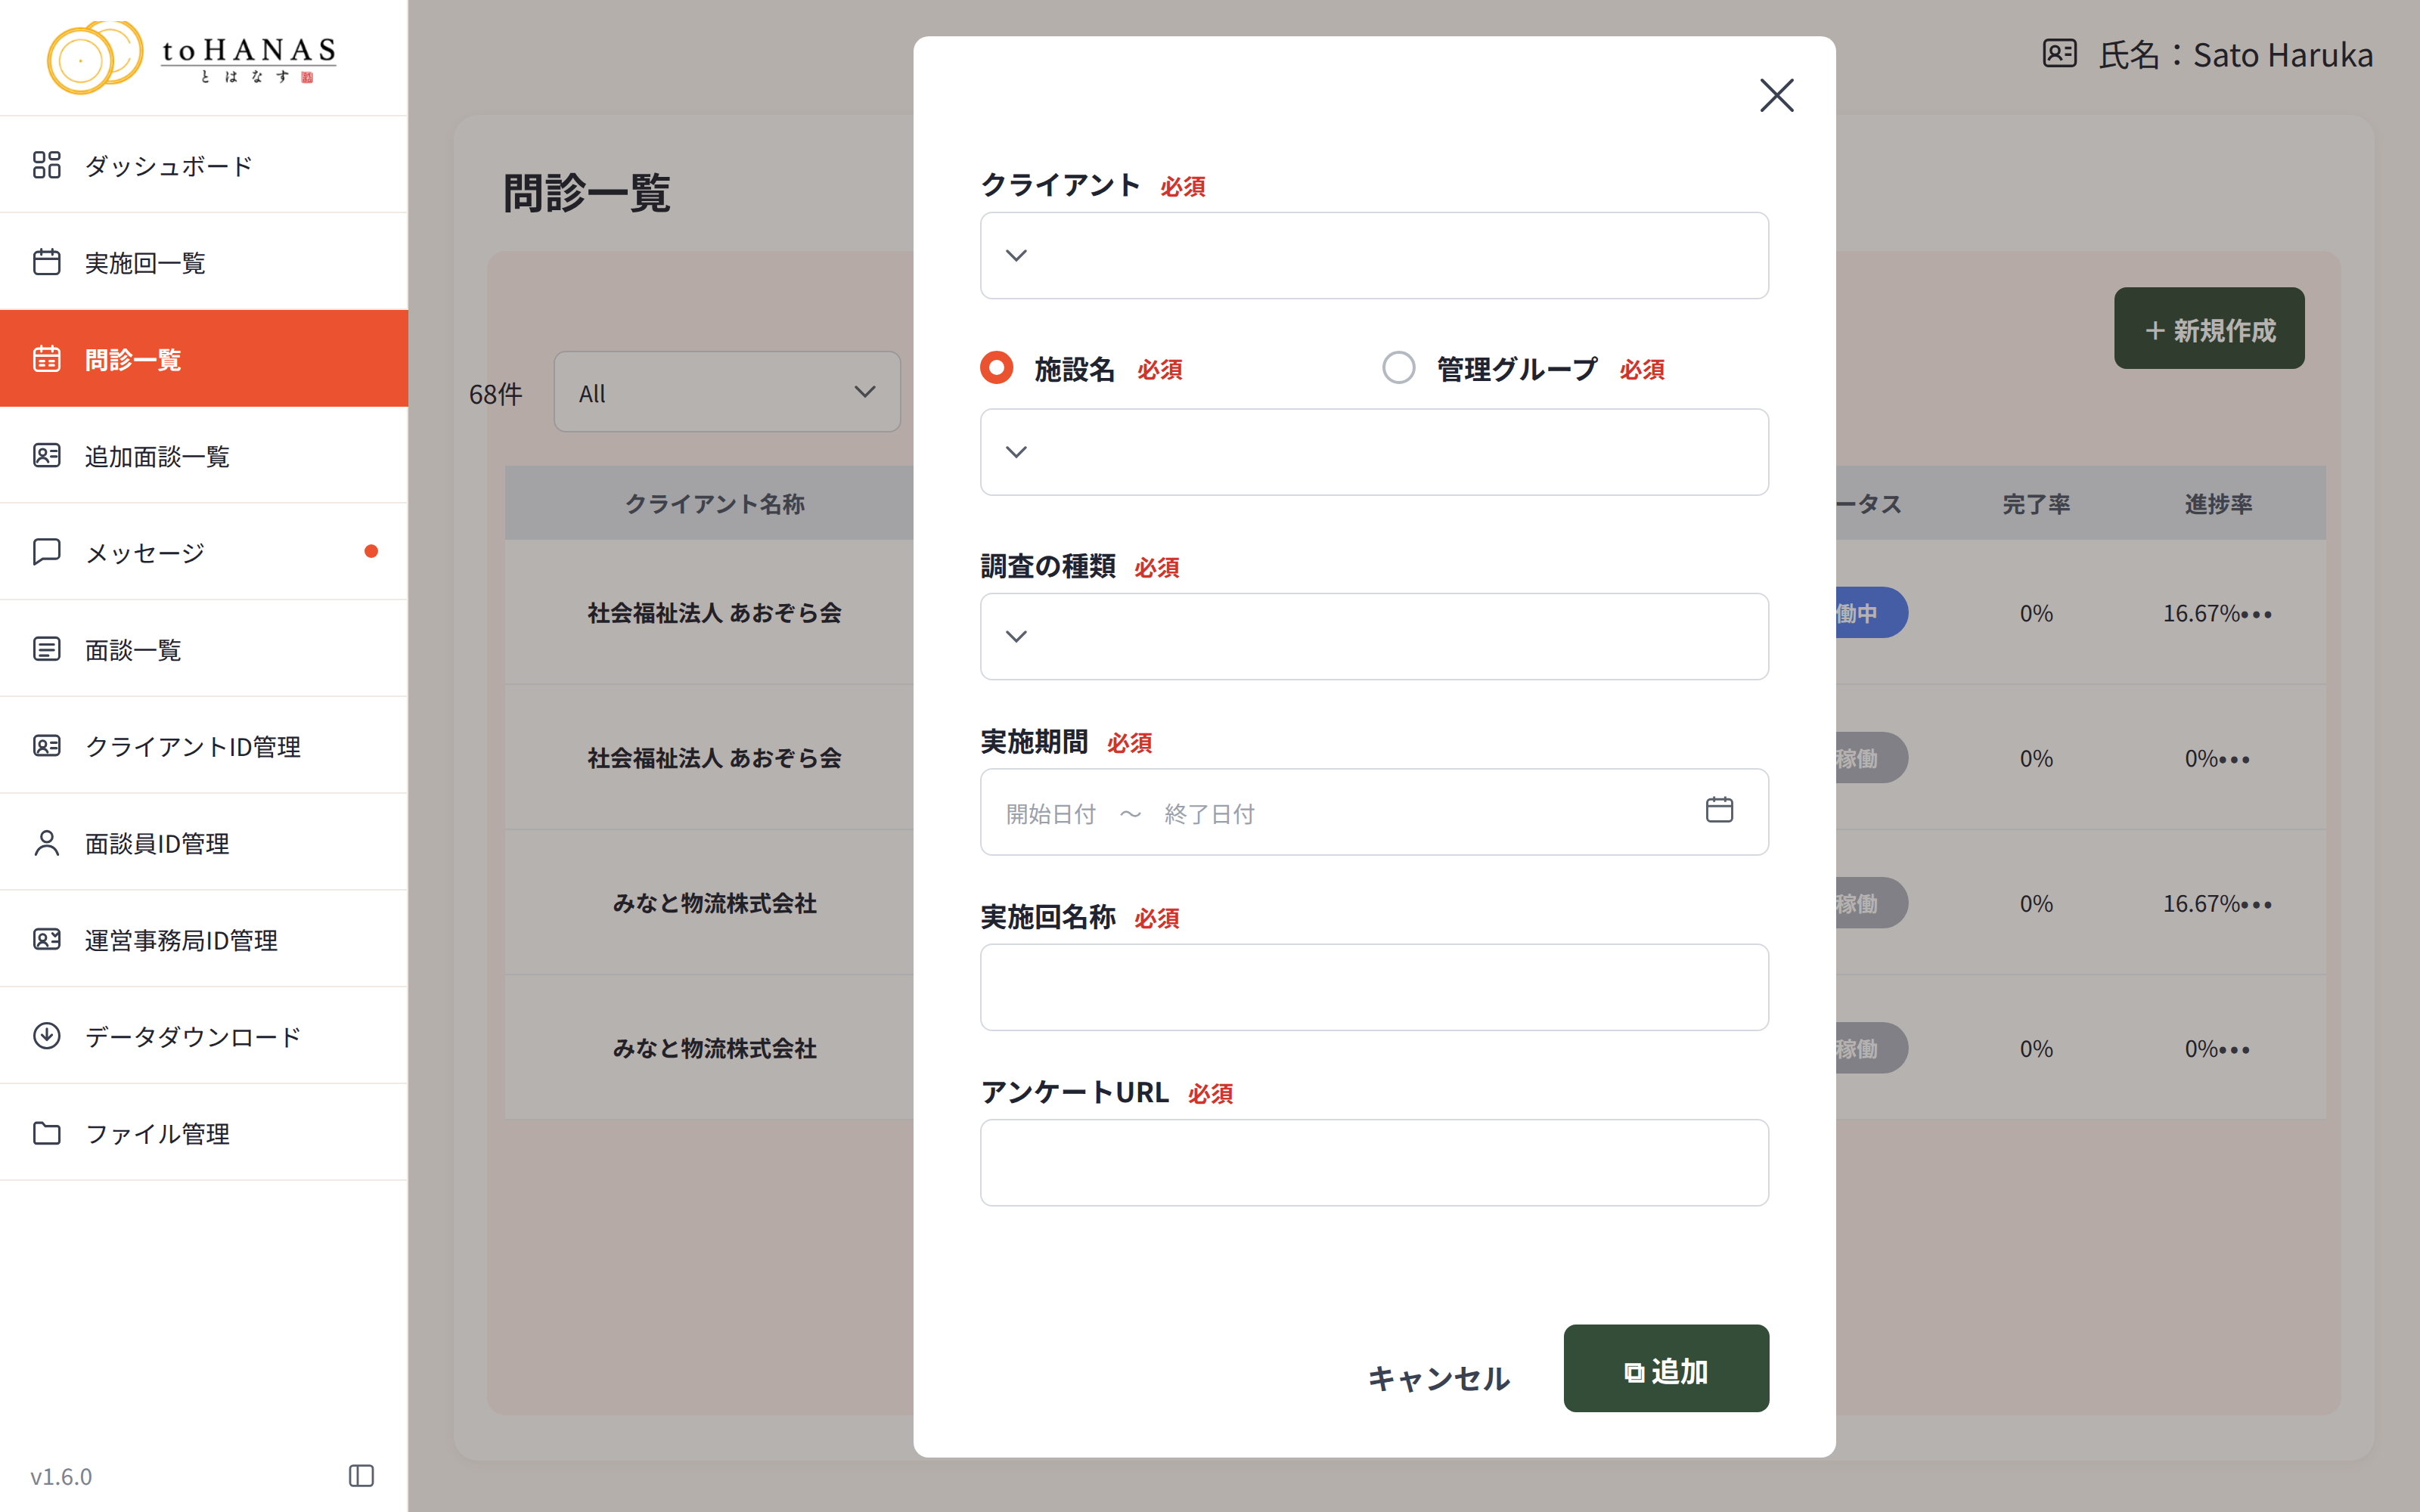
Task: Click the toHANAS logo
Action: click(192, 57)
